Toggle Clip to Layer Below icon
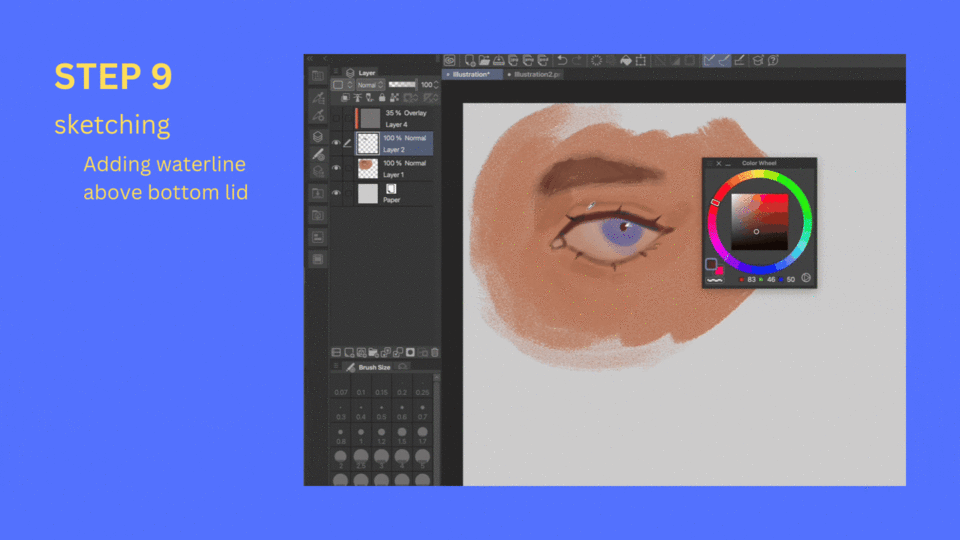The height and width of the screenshot is (540, 960). click(x=345, y=98)
